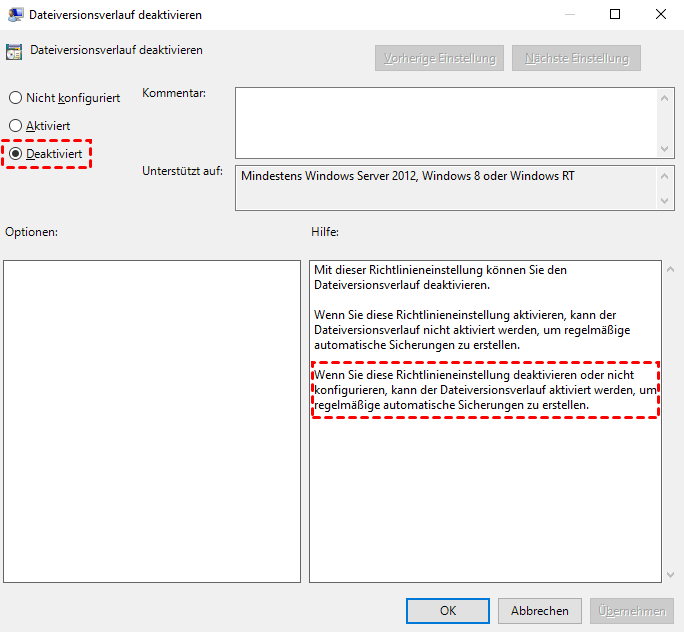
Task: Click the Hilfe pane scroll-up arrow
Action: tap(669, 270)
